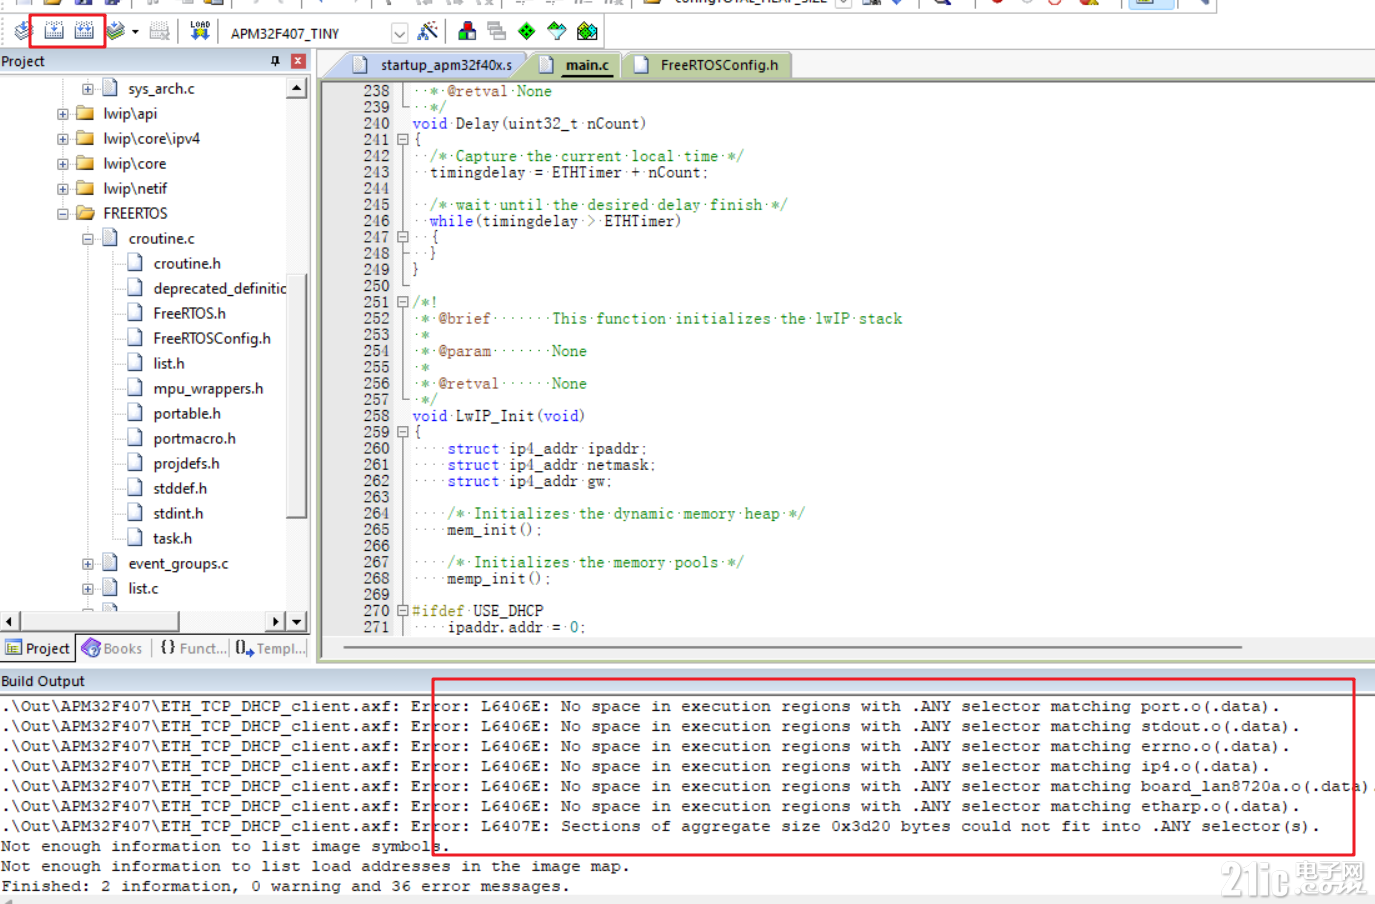Build the target

coord(53,30)
